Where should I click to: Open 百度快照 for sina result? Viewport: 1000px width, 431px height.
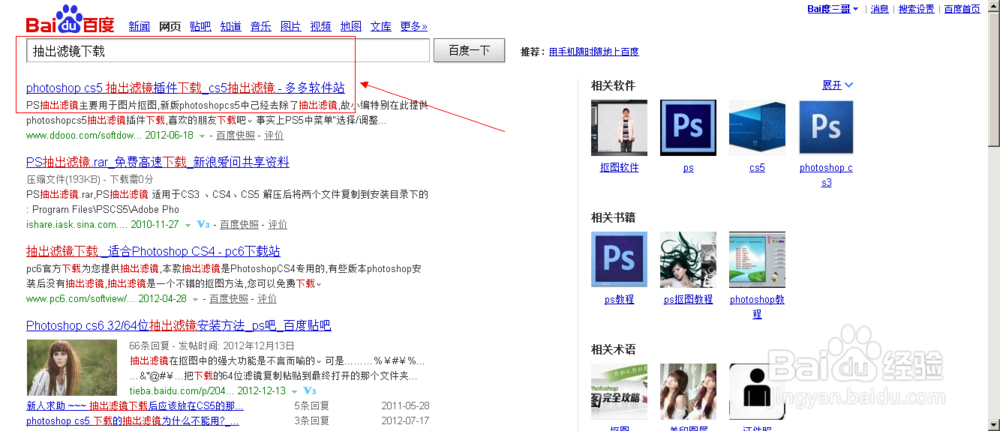239,225
